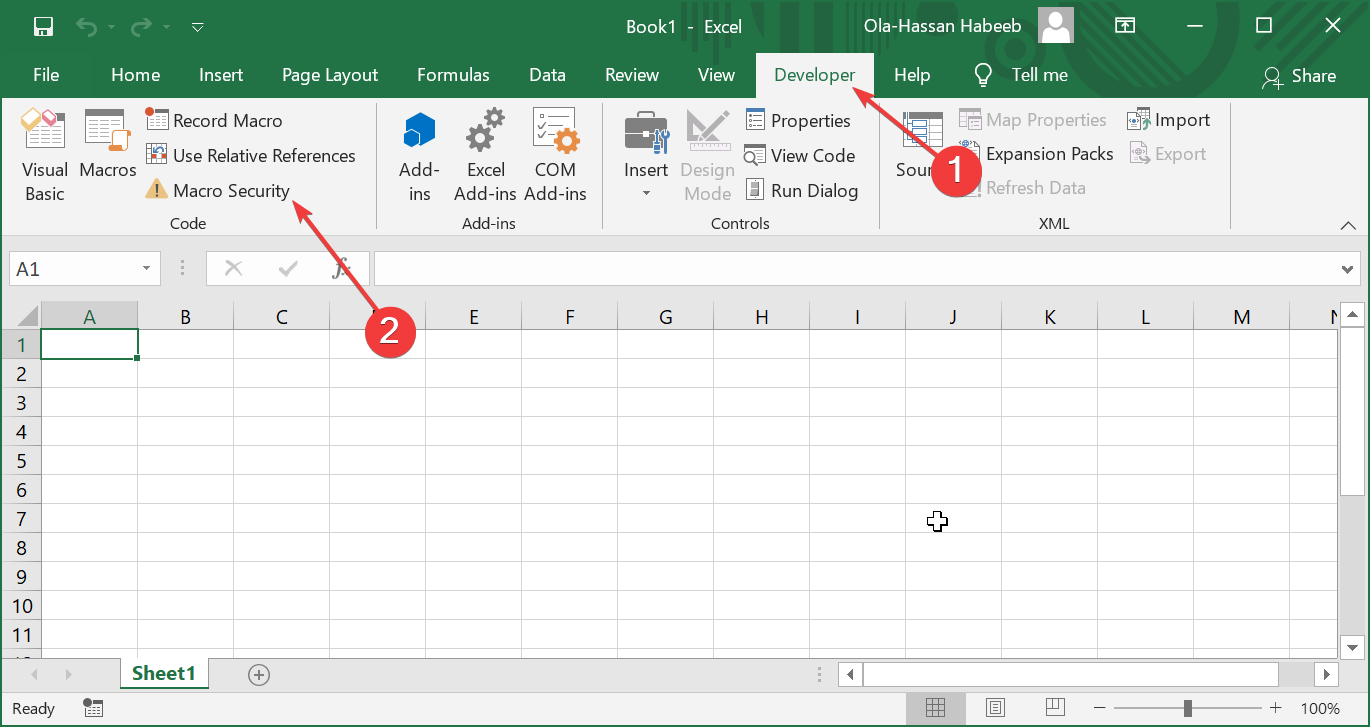Zoom out with the minus button
1370x727 pixels.
coord(1100,708)
